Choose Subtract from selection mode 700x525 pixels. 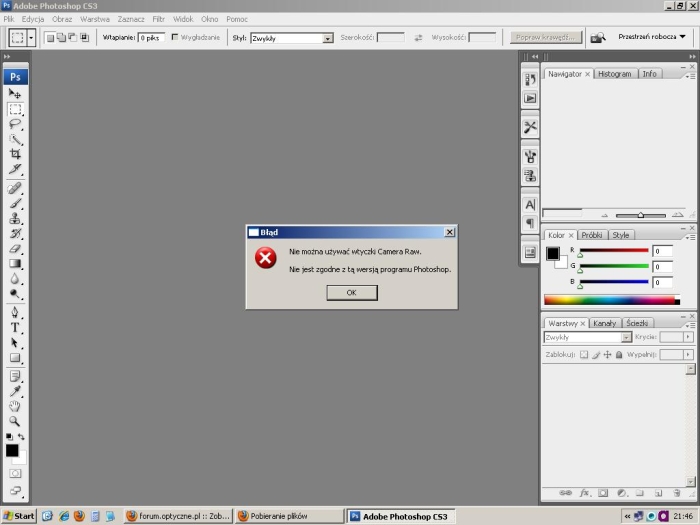[73, 38]
